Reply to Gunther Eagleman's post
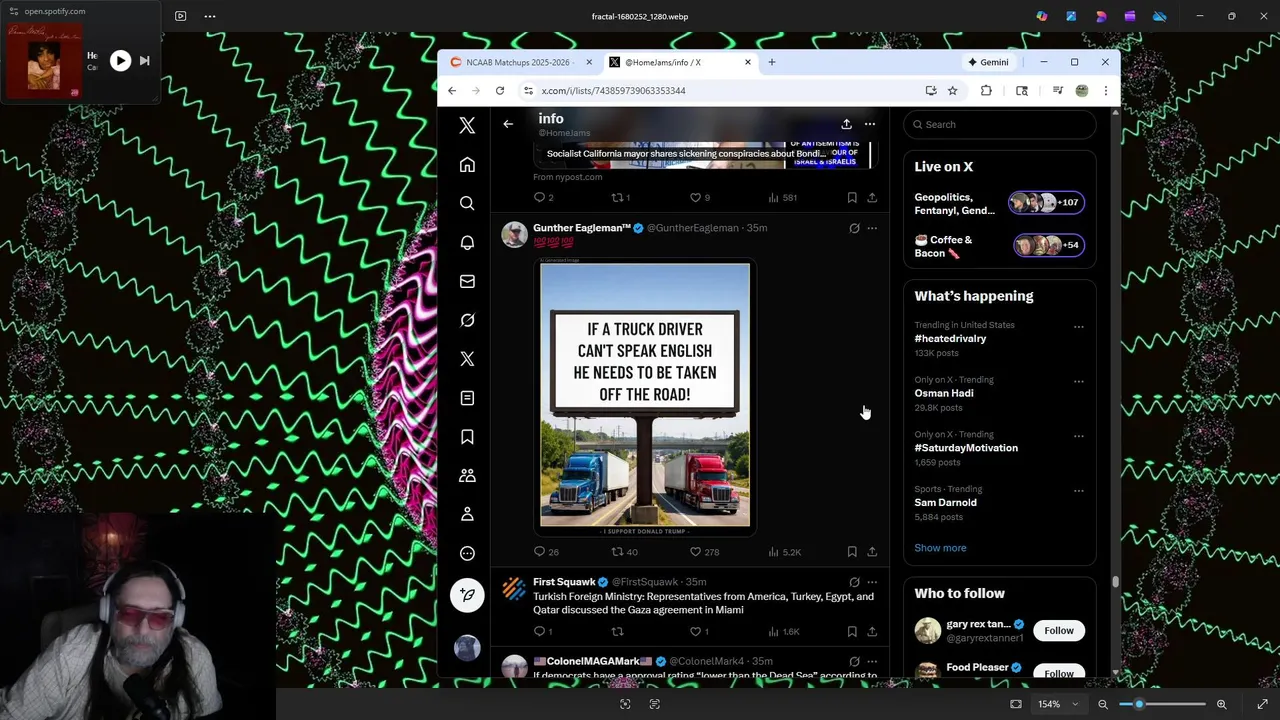 546,552
